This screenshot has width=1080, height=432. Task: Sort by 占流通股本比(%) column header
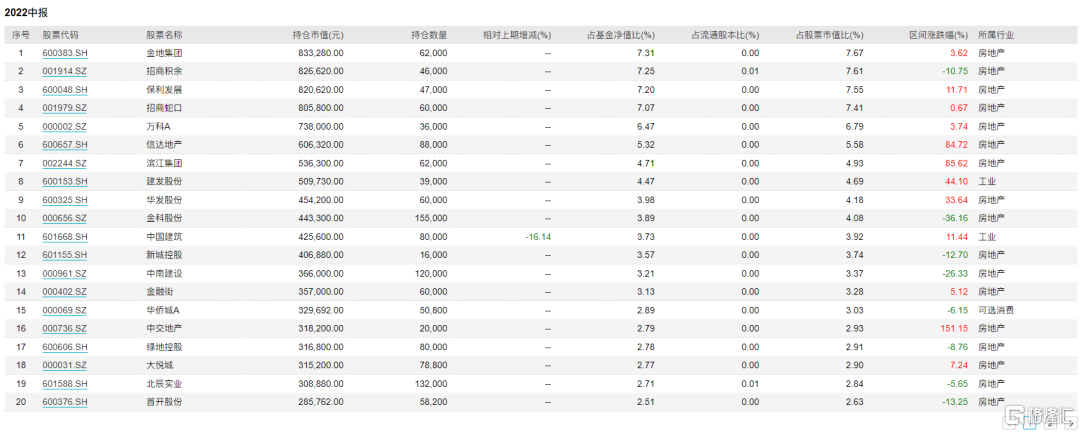click(725, 34)
